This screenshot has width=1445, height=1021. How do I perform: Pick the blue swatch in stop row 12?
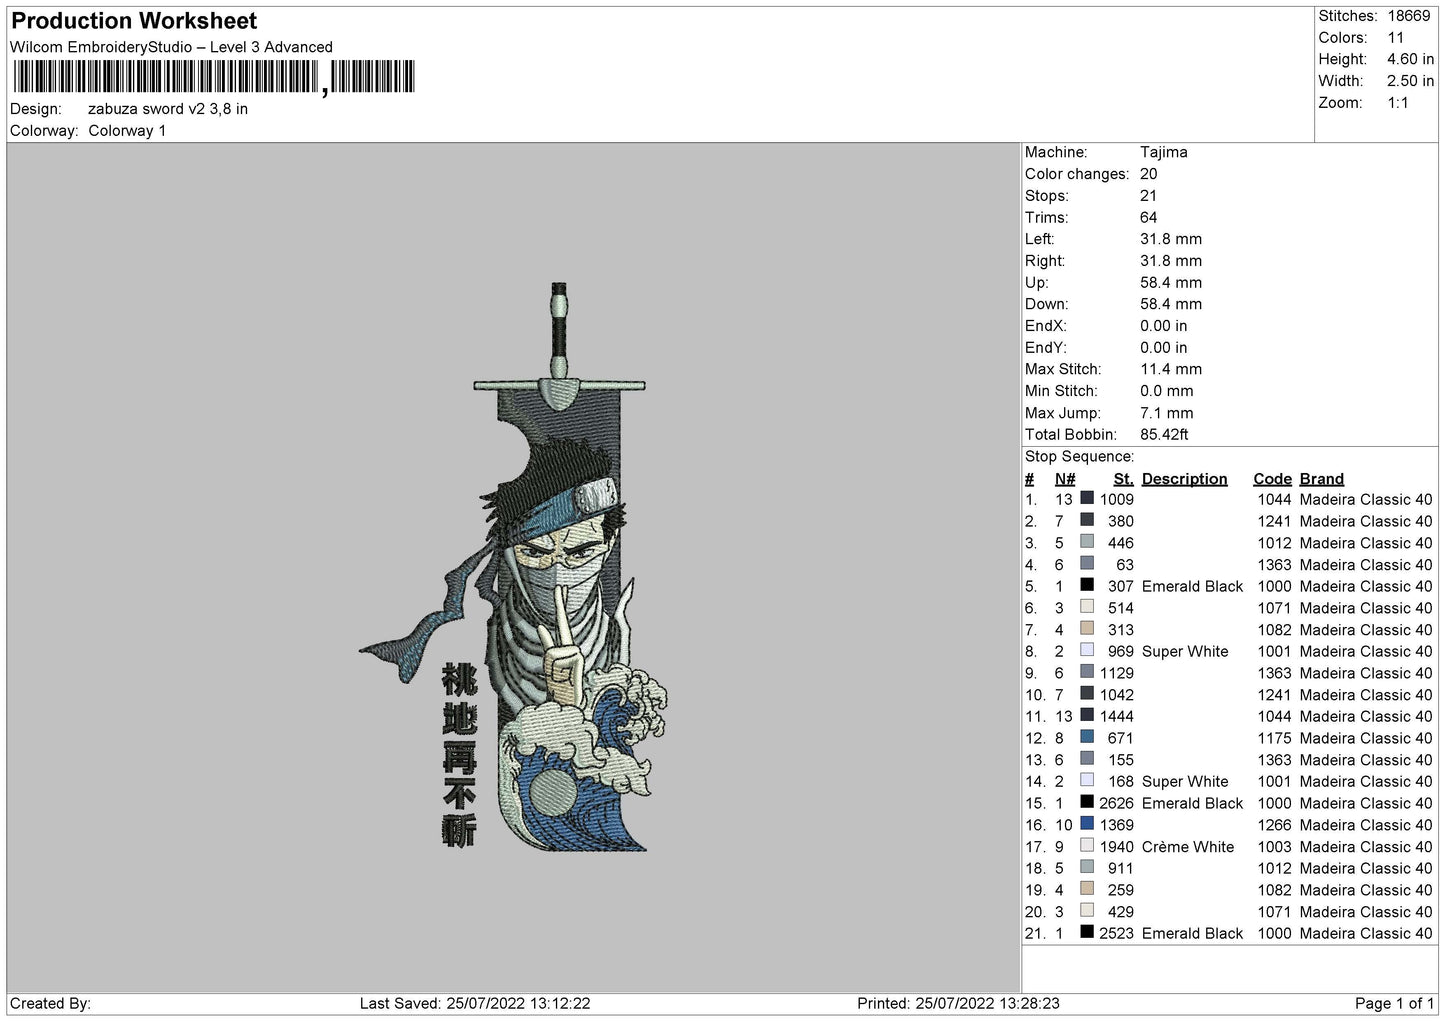1087,737
